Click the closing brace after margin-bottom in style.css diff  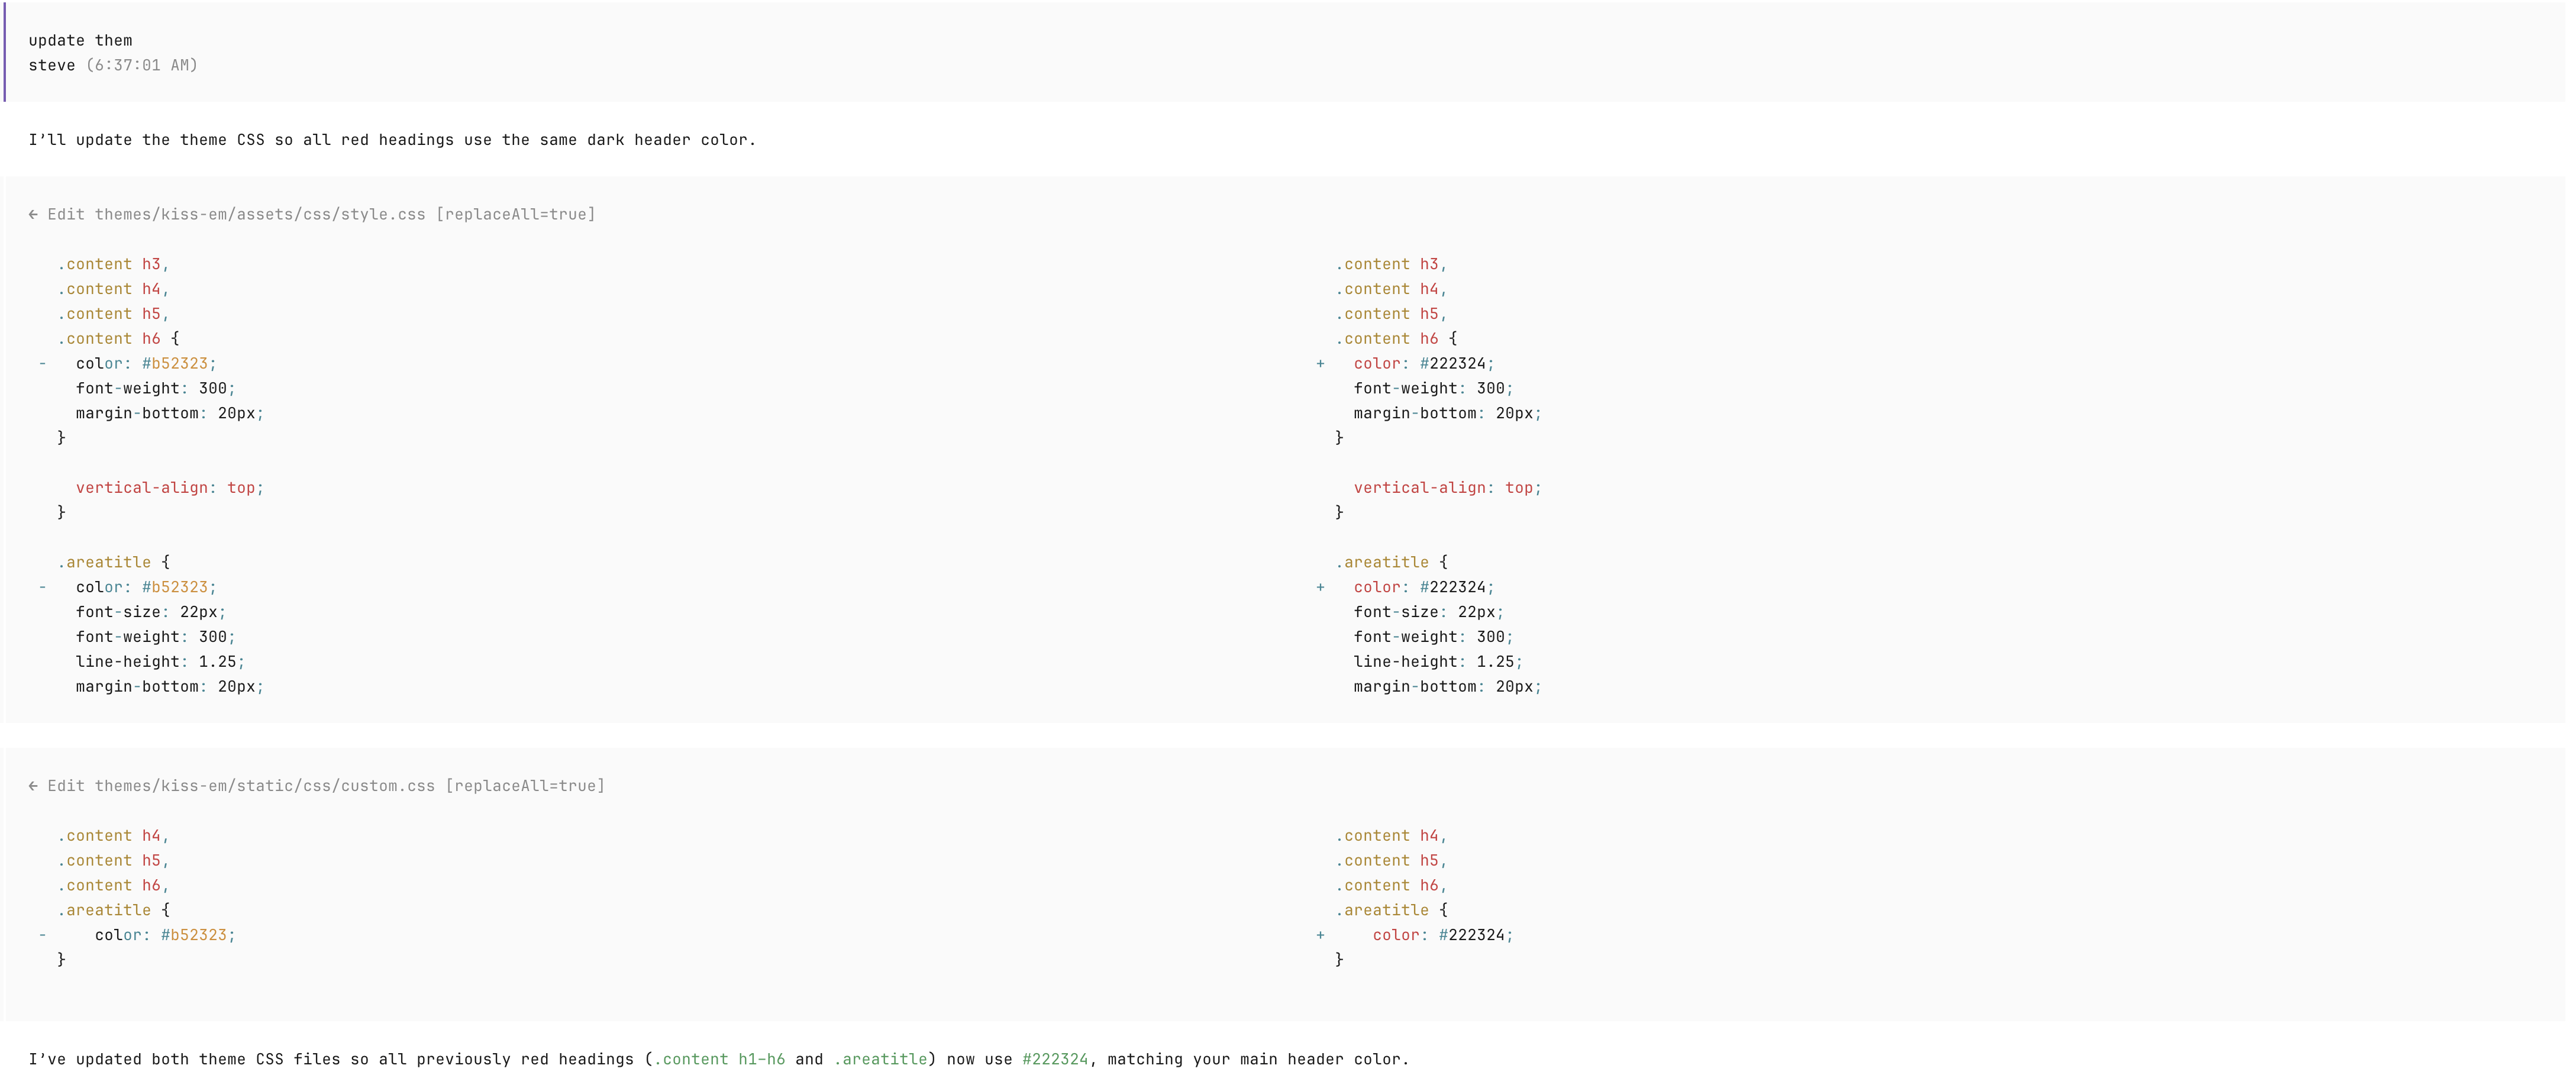click(61, 437)
